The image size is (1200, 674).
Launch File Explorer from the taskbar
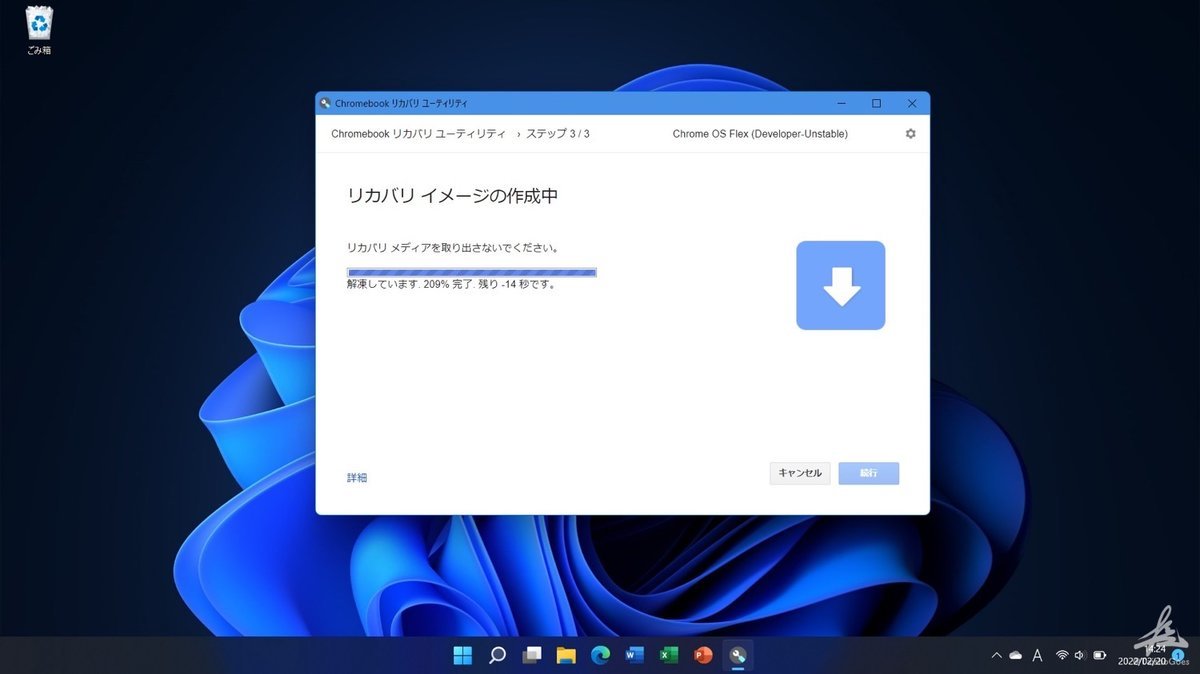[x=566, y=655]
